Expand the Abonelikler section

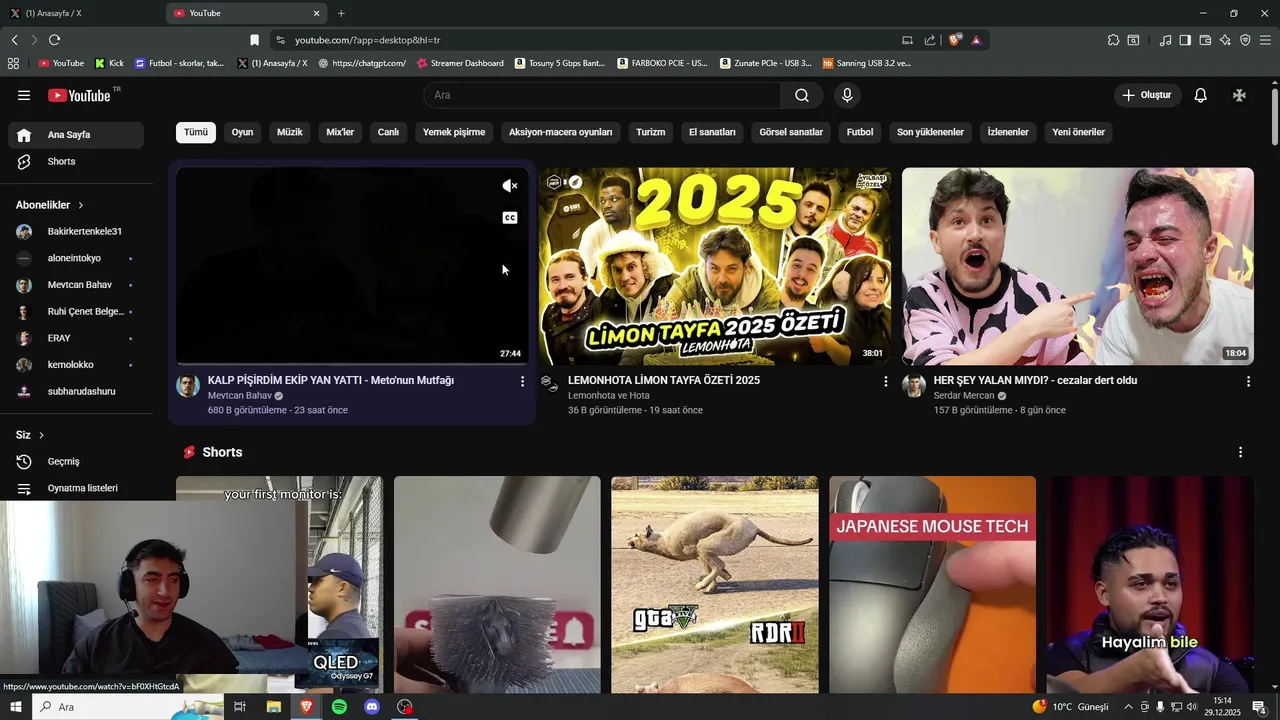pos(50,205)
